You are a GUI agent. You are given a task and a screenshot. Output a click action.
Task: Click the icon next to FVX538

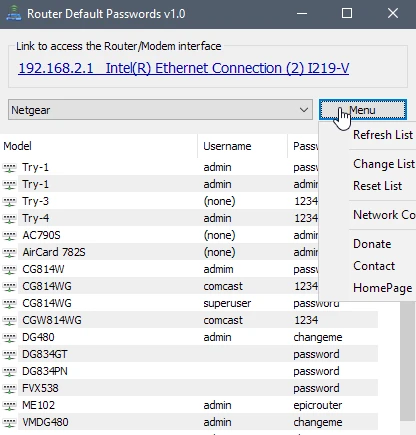click(x=9, y=388)
